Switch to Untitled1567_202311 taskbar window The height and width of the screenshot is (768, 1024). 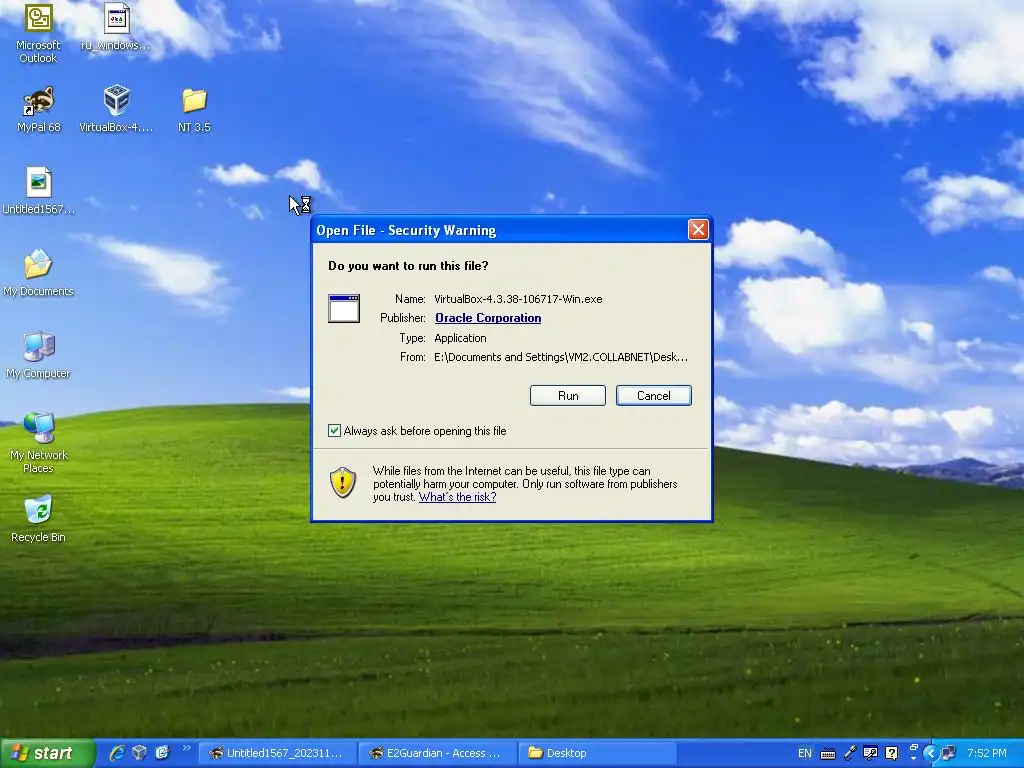[277, 753]
